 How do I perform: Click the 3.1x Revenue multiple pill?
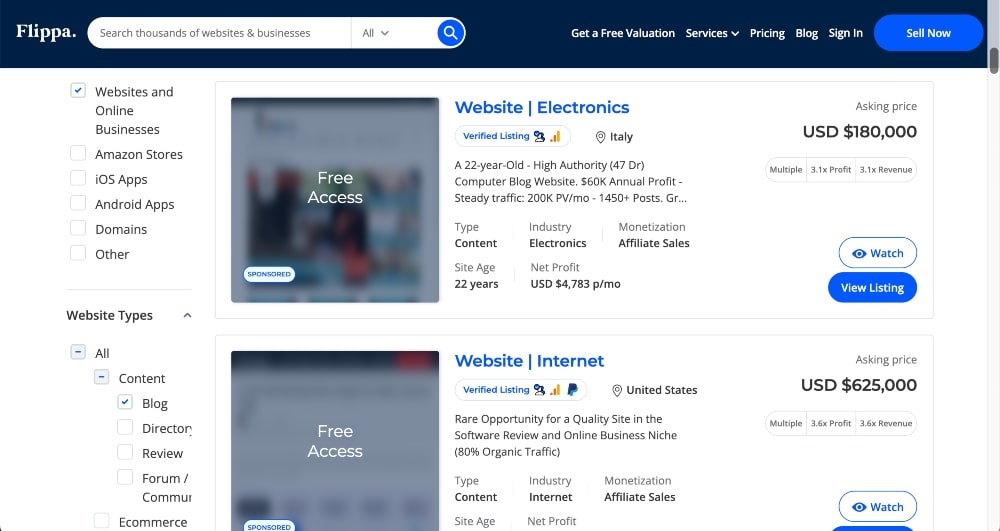[886, 170]
